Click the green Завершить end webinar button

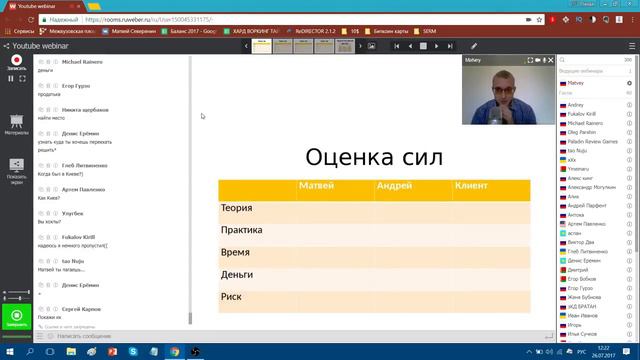pyautogui.click(x=16, y=316)
